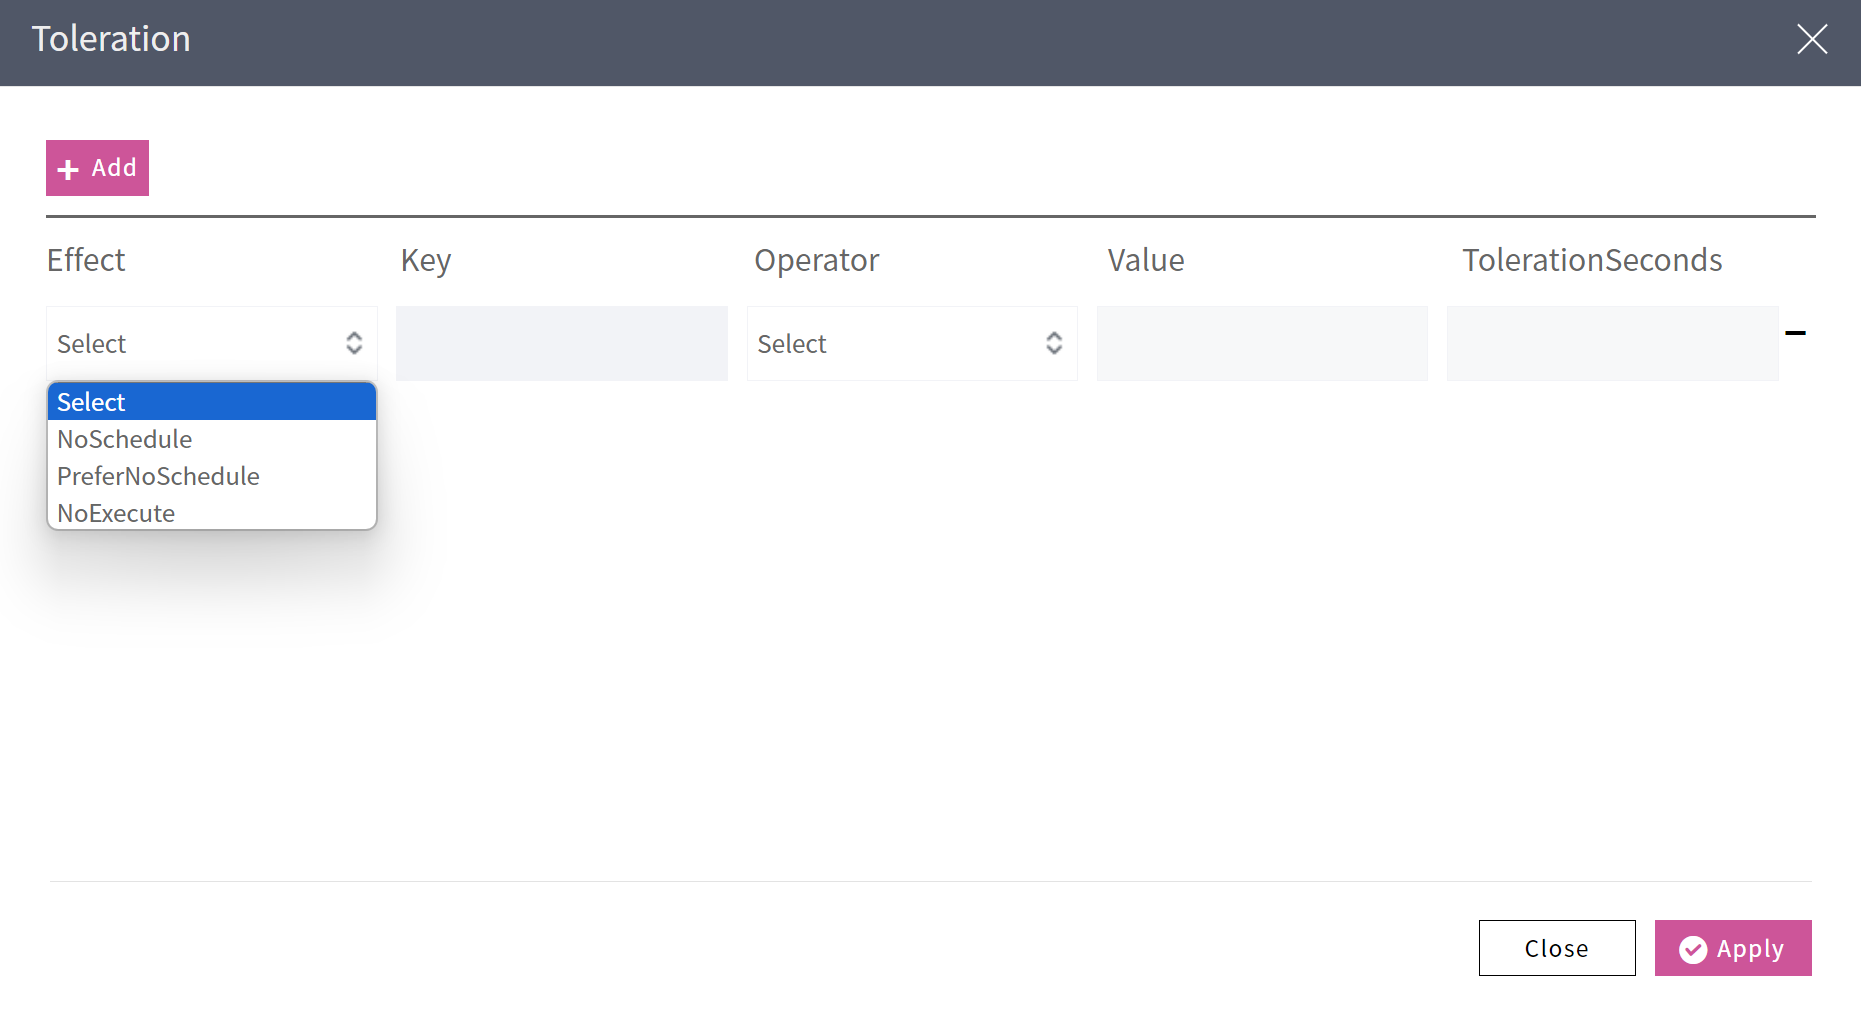This screenshot has width=1861, height=1024.
Task: Click the Toleration dialog title
Action: (111, 39)
